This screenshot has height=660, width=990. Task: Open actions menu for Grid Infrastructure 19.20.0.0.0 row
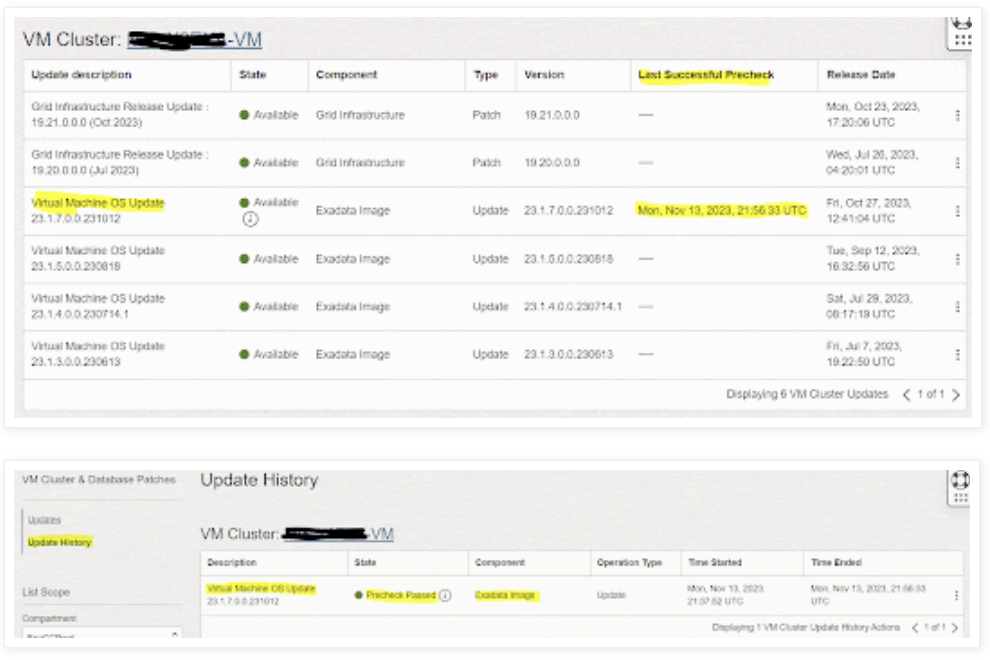[x=957, y=162]
